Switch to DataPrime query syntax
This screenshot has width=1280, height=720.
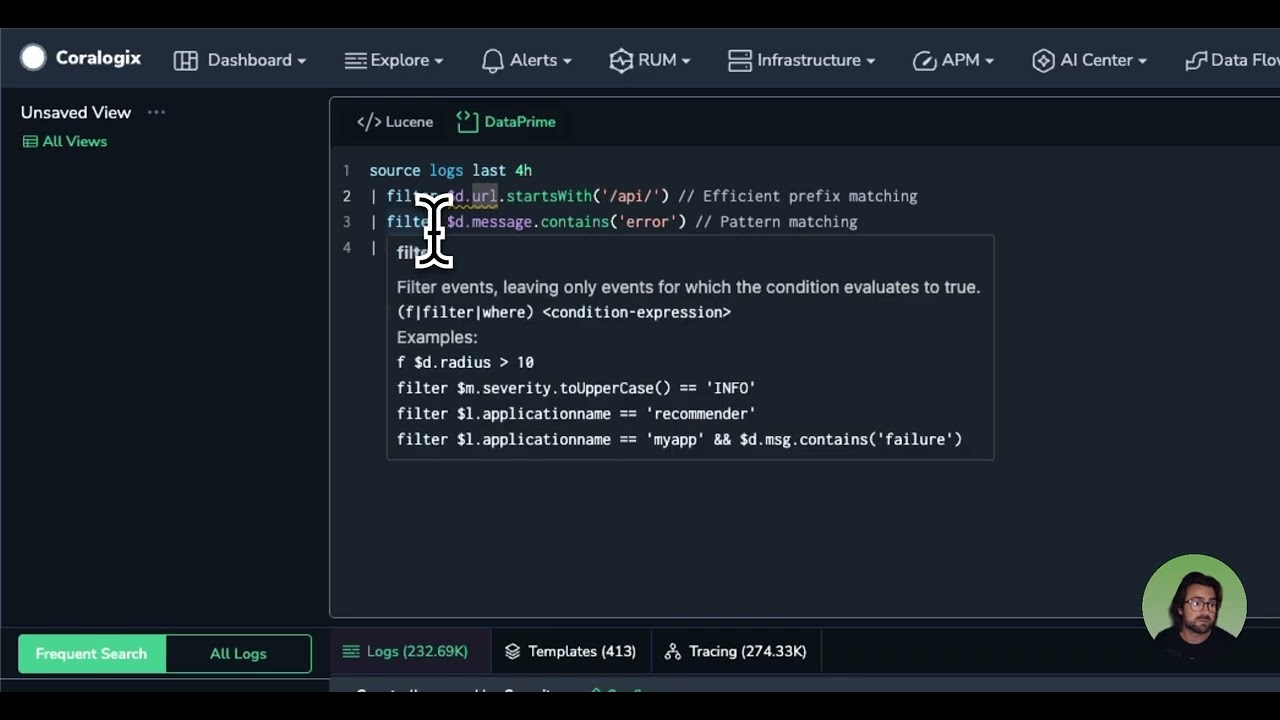pyautogui.click(x=506, y=122)
